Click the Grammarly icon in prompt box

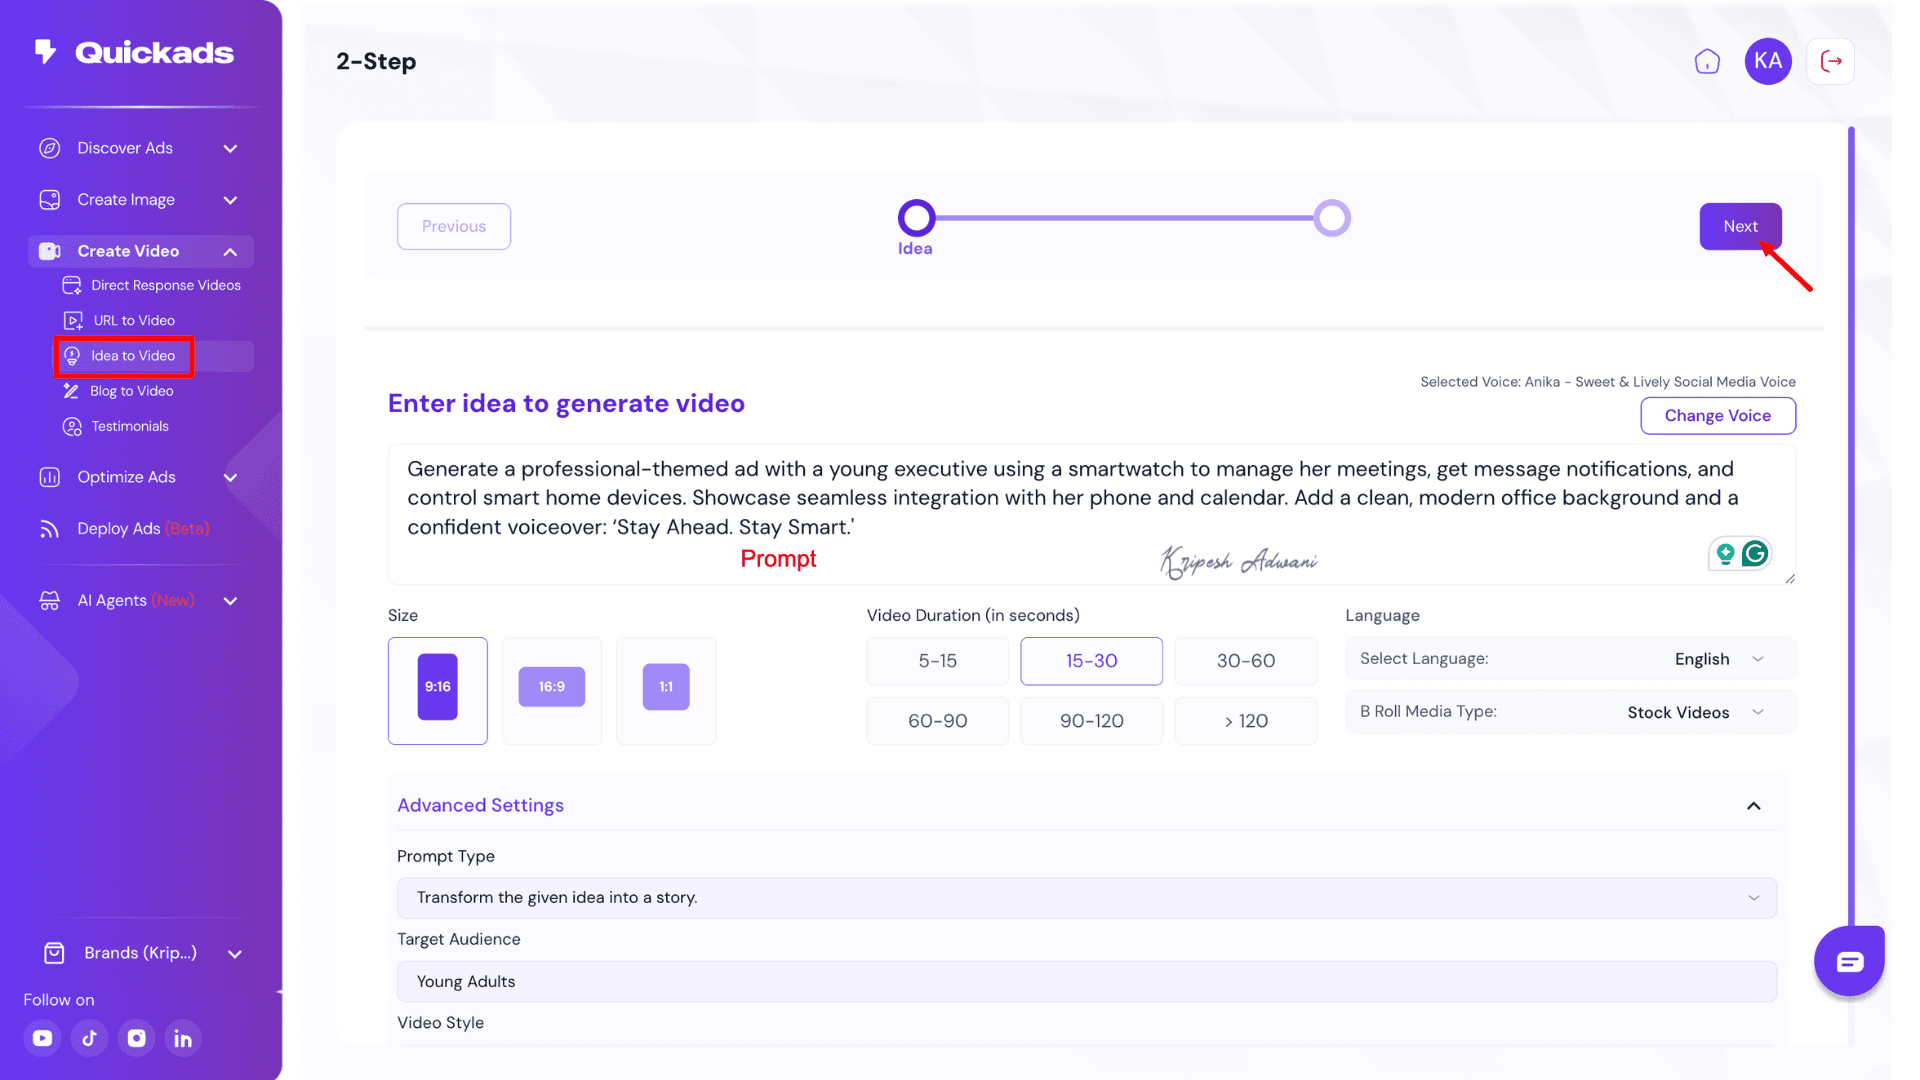1755,553
